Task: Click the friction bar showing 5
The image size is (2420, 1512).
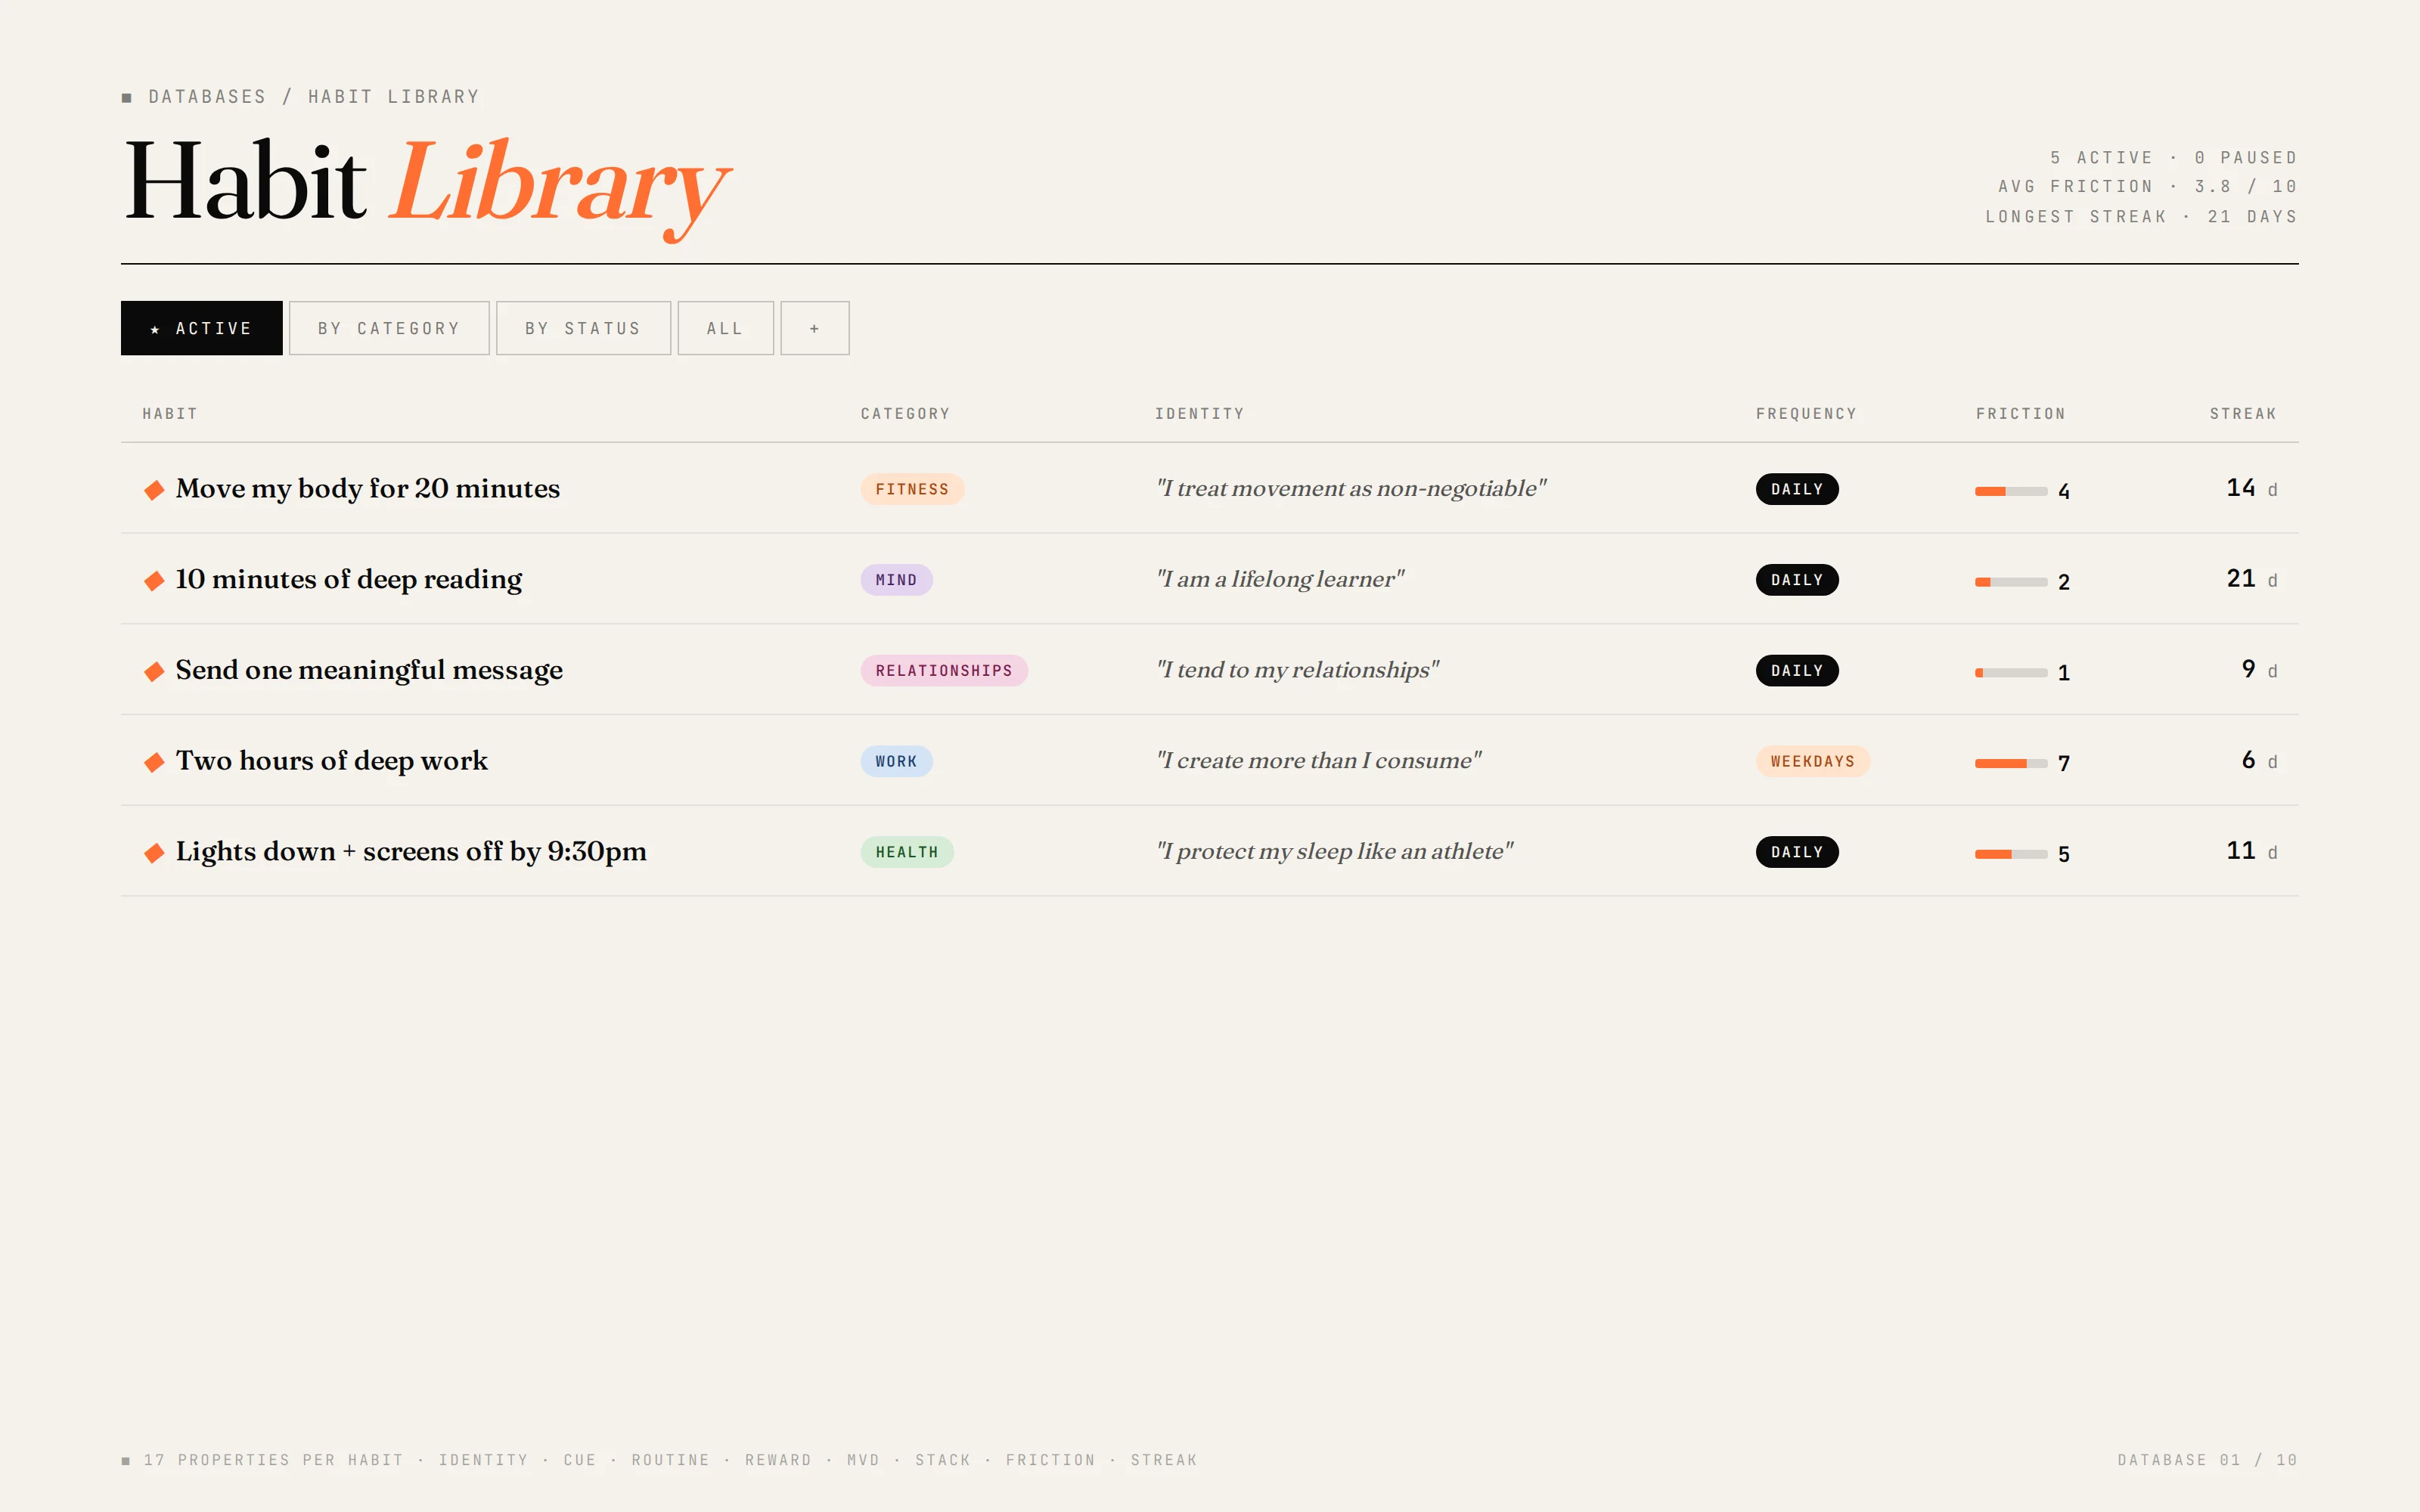Action: pyautogui.click(x=2011, y=854)
